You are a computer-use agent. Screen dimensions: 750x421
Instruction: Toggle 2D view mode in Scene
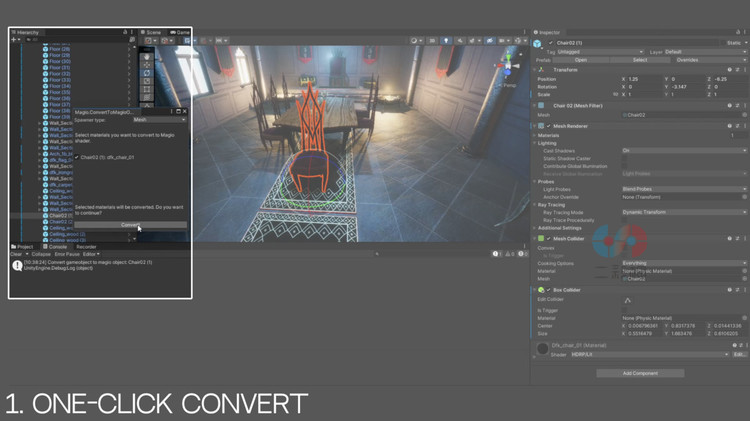pyautogui.click(x=432, y=41)
